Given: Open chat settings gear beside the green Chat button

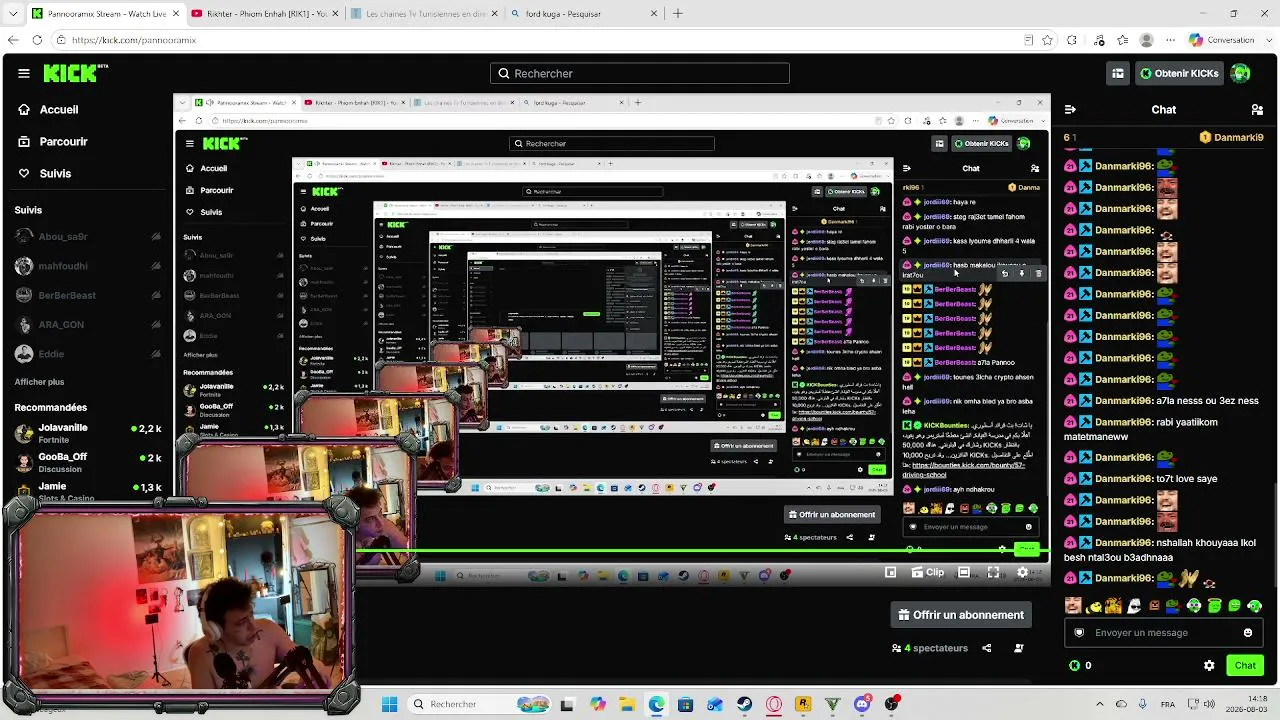Looking at the screenshot, I should point(1209,665).
